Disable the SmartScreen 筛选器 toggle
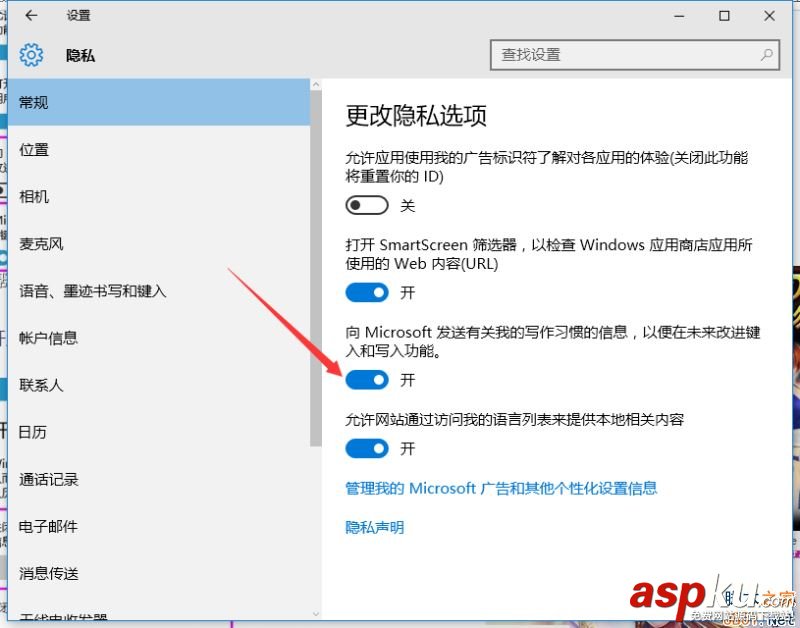This screenshot has width=800, height=628. coord(366,292)
